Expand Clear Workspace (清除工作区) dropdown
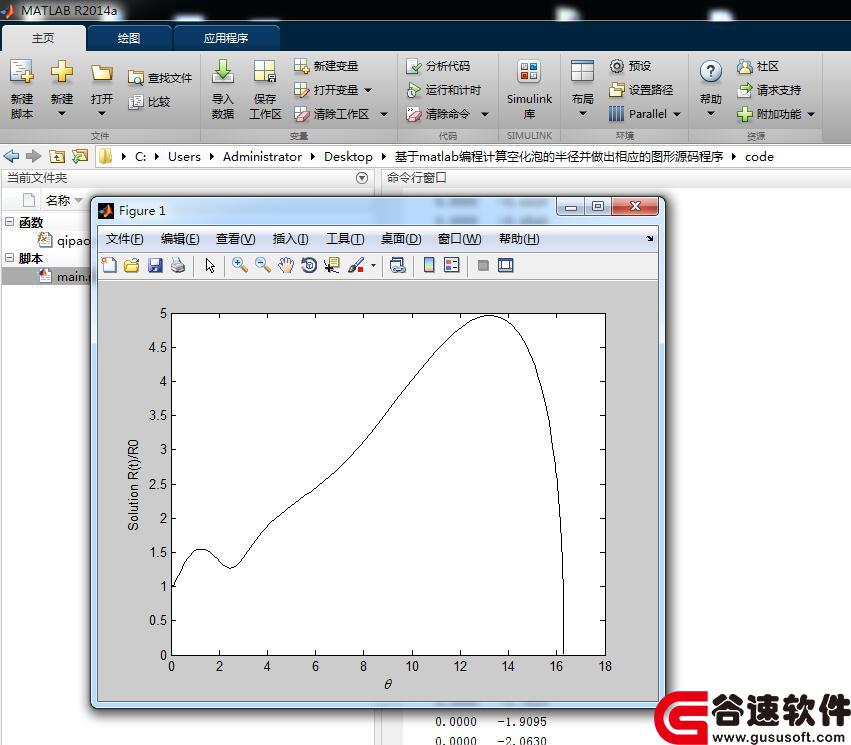The width and height of the screenshot is (851, 745). click(384, 114)
